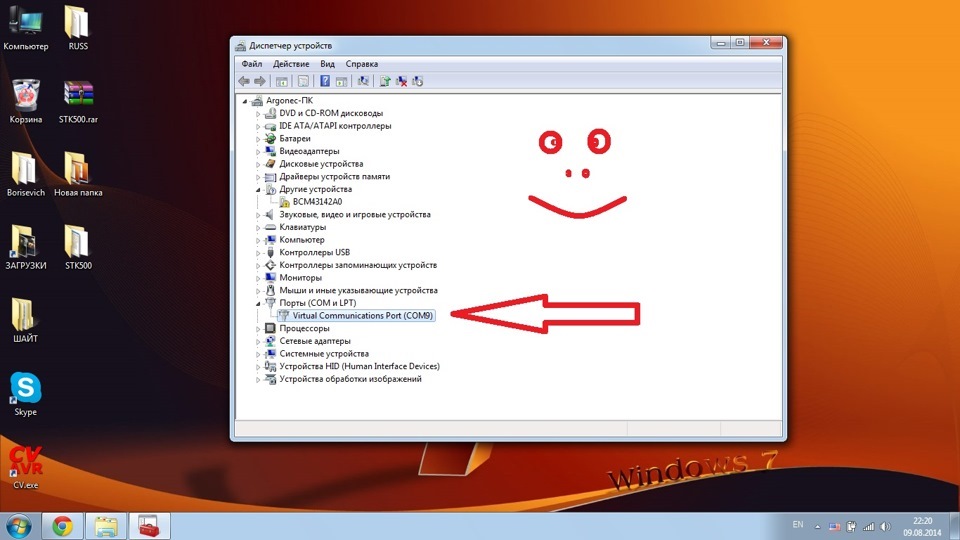This screenshot has height=540, width=960.
Task: Open the Properties toolbar icon
Action: coord(303,81)
